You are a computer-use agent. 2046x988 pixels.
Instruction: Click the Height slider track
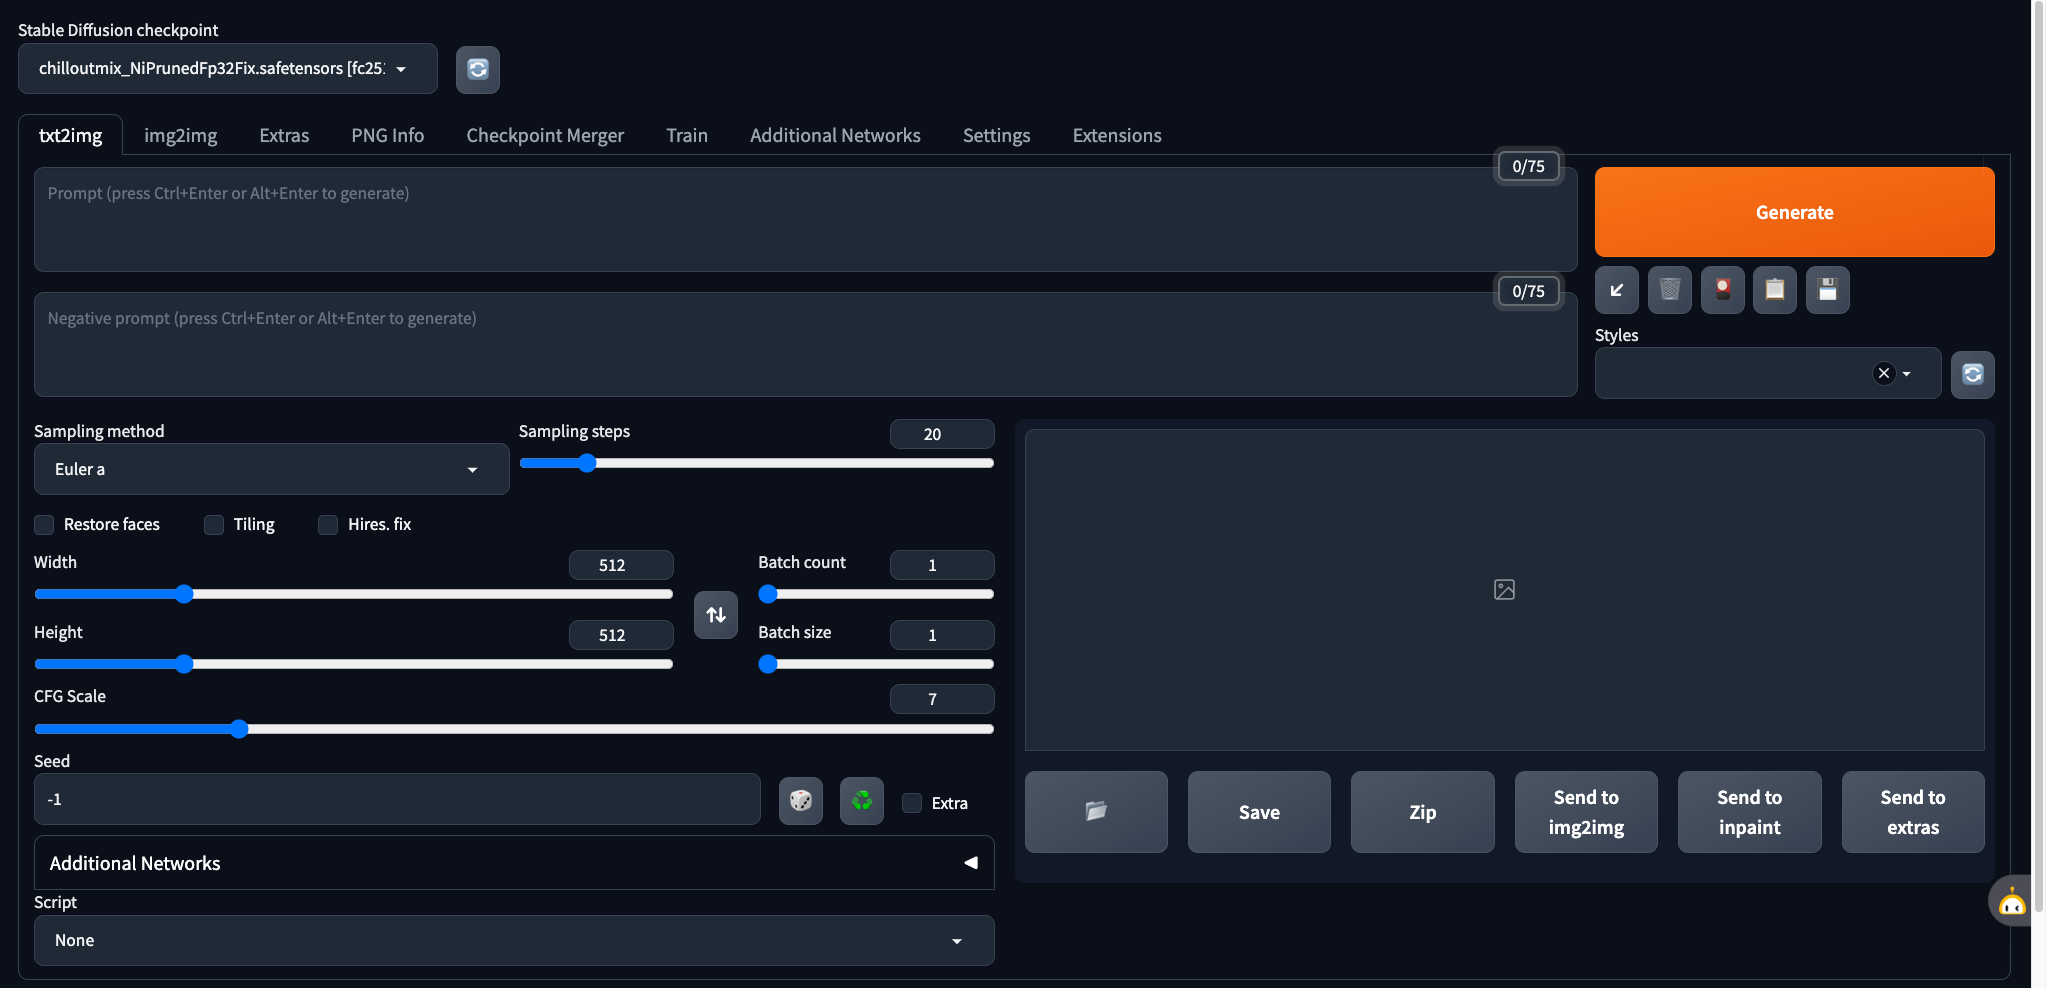tap(354, 664)
